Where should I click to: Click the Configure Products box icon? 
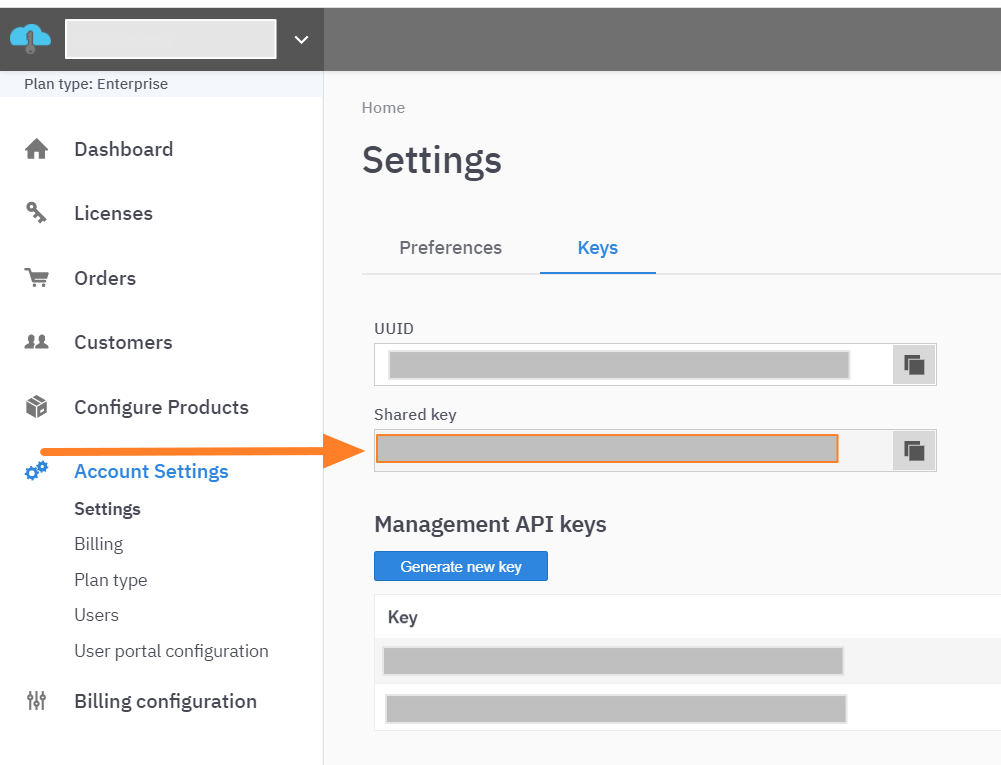pos(37,407)
